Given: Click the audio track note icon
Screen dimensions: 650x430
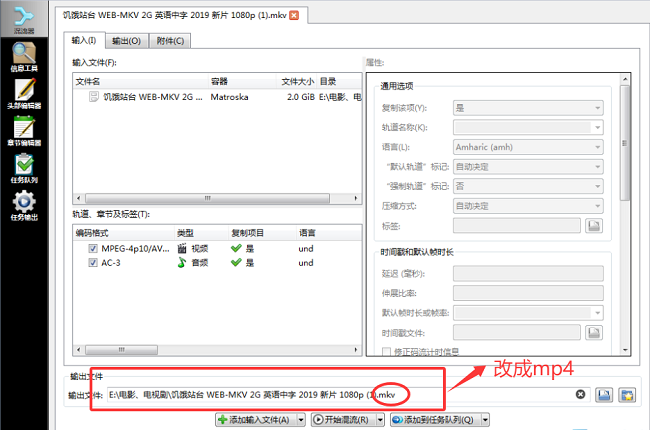Looking at the screenshot, I should point(182,262).
